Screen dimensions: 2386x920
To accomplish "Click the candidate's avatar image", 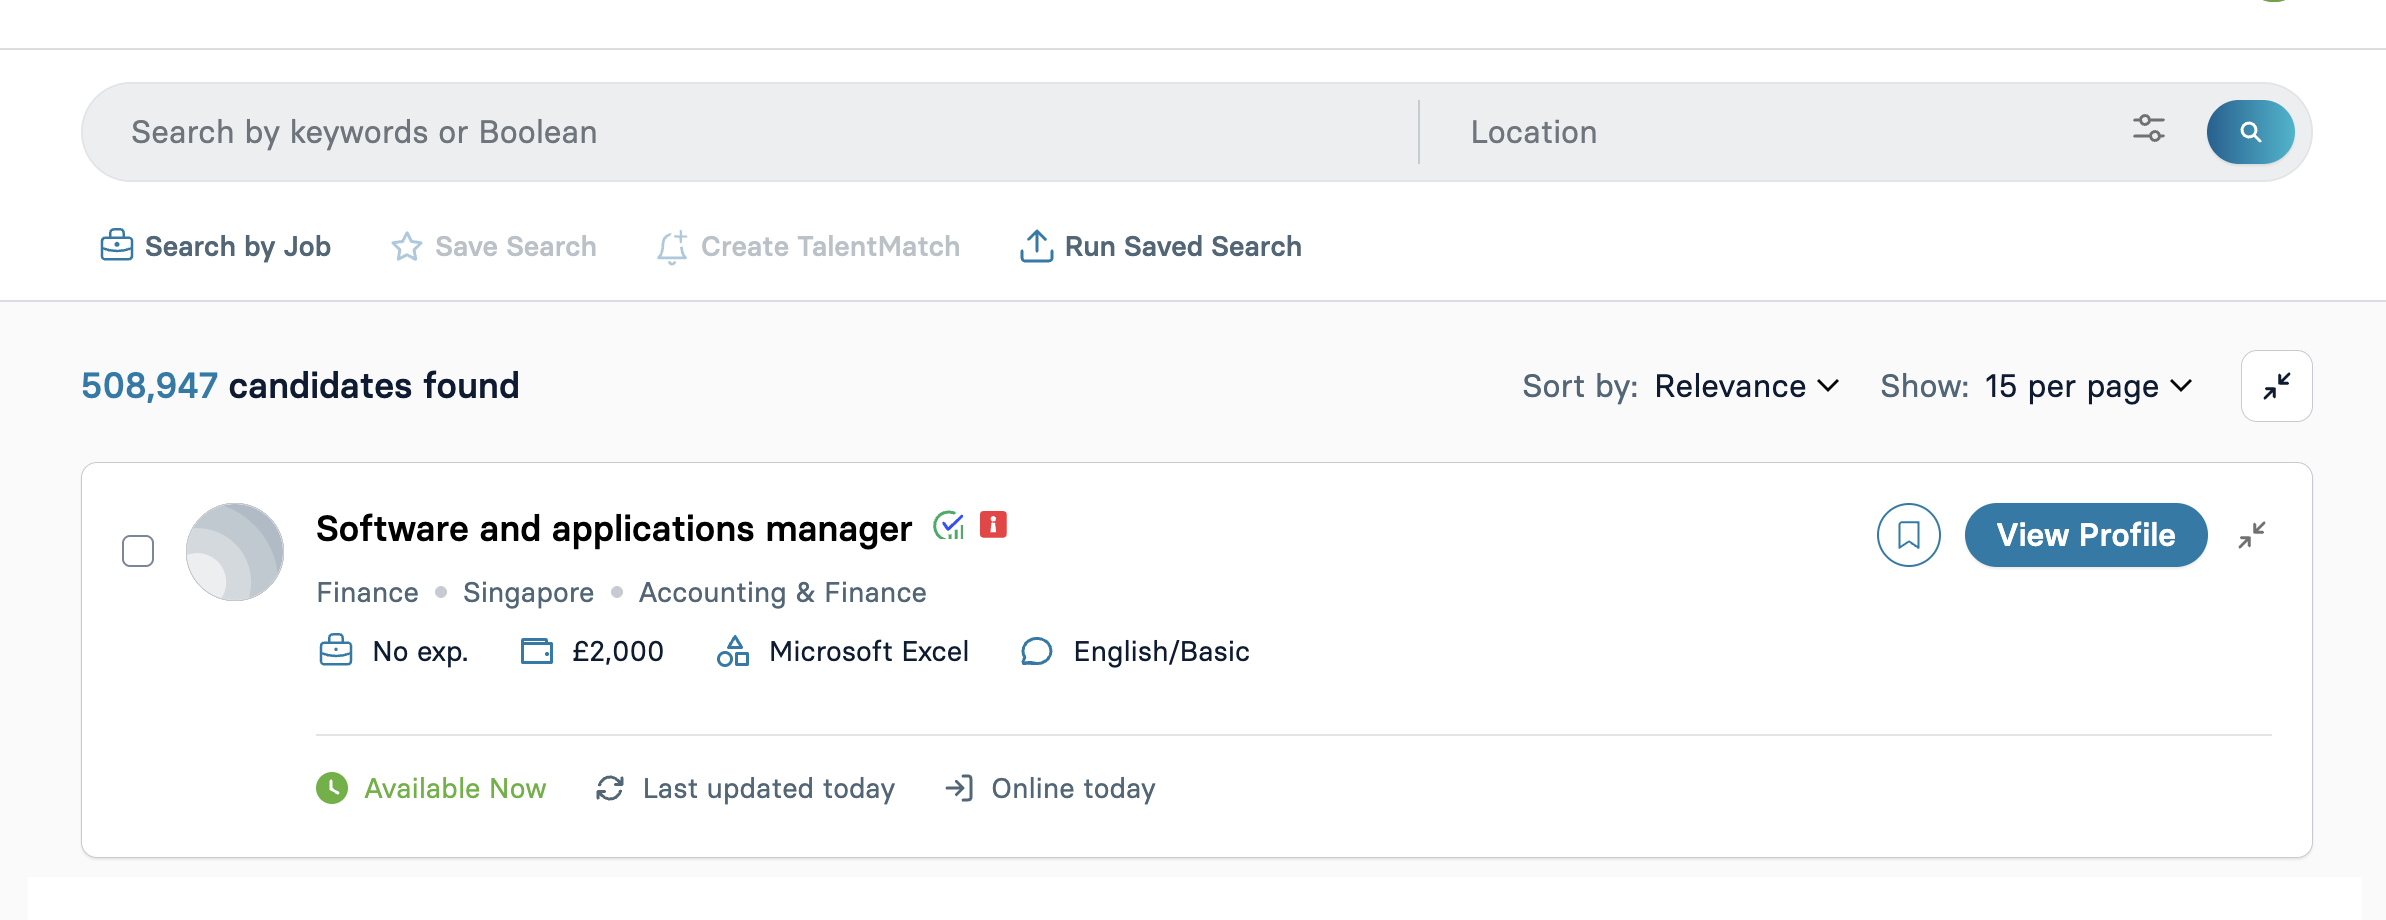I will (x=235, y=552).
